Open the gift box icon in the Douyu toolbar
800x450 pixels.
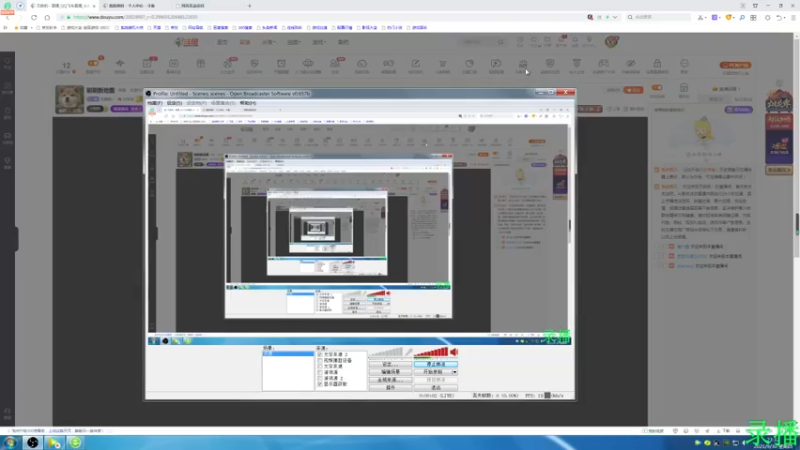click(x=201, y=63)
